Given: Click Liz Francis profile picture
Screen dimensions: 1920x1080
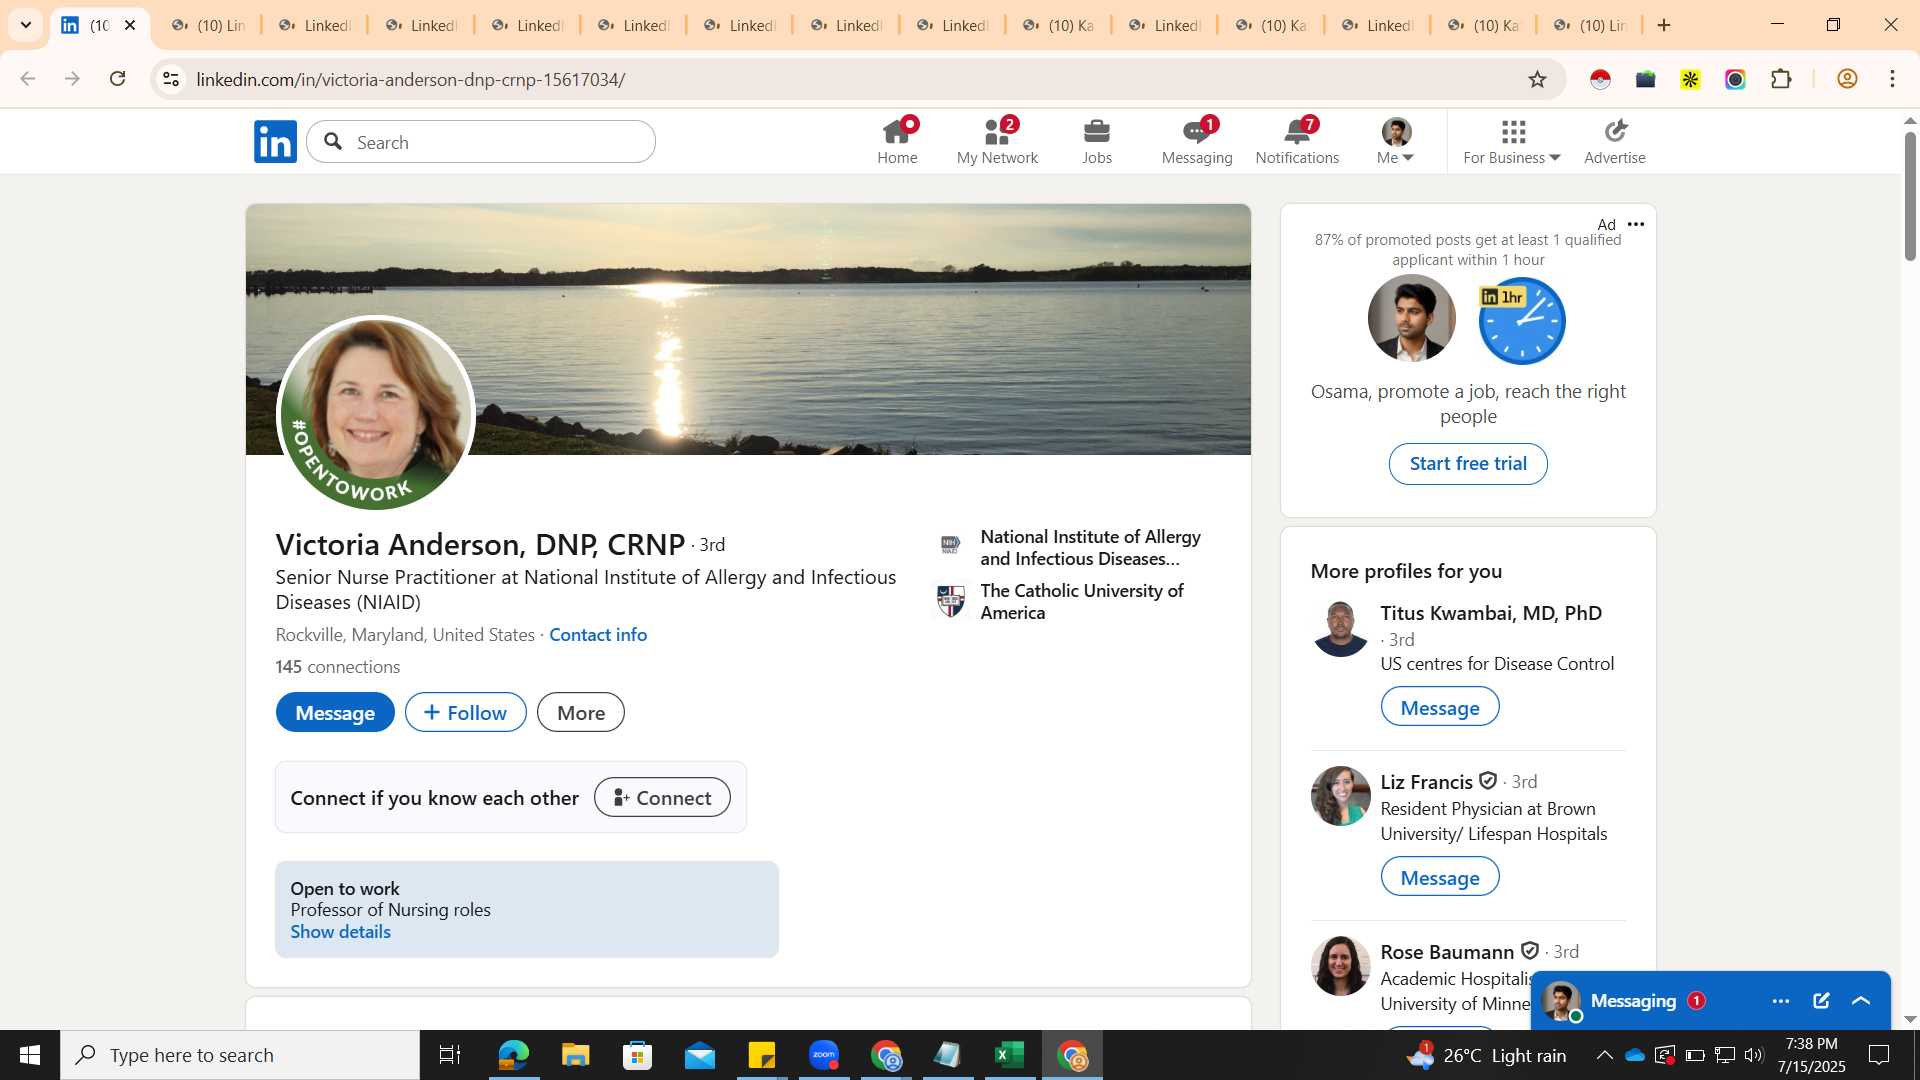Looking at the screenshot, I should 1340,796.
